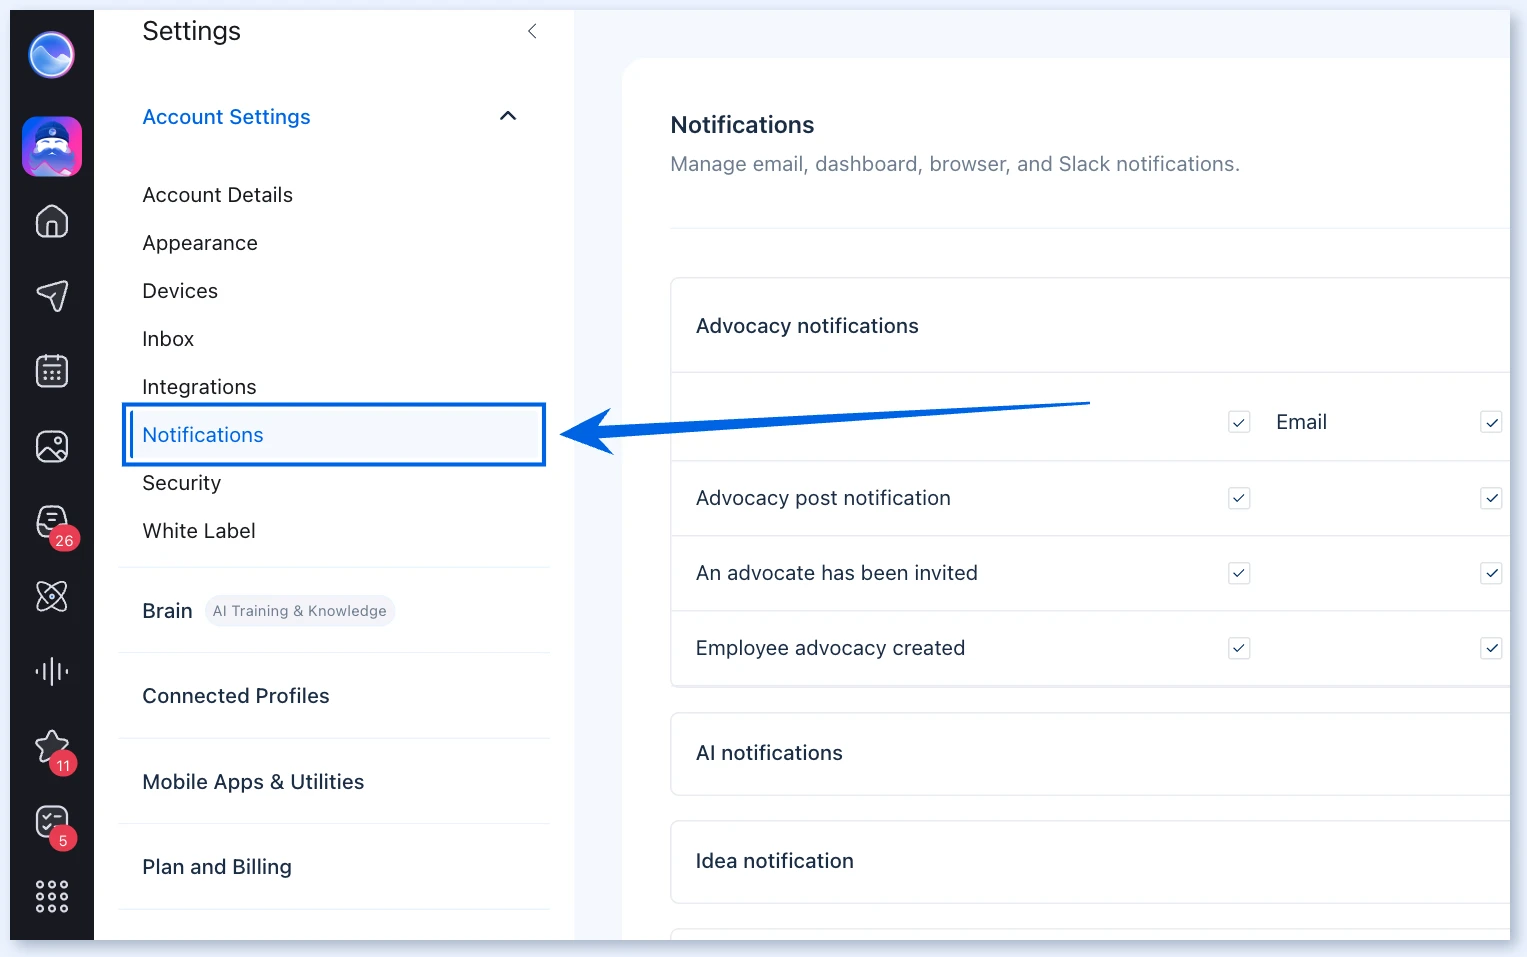Click the AI Training & Knowledge tag
Screen dimensions: 1527x957
[x=300, y=611]
